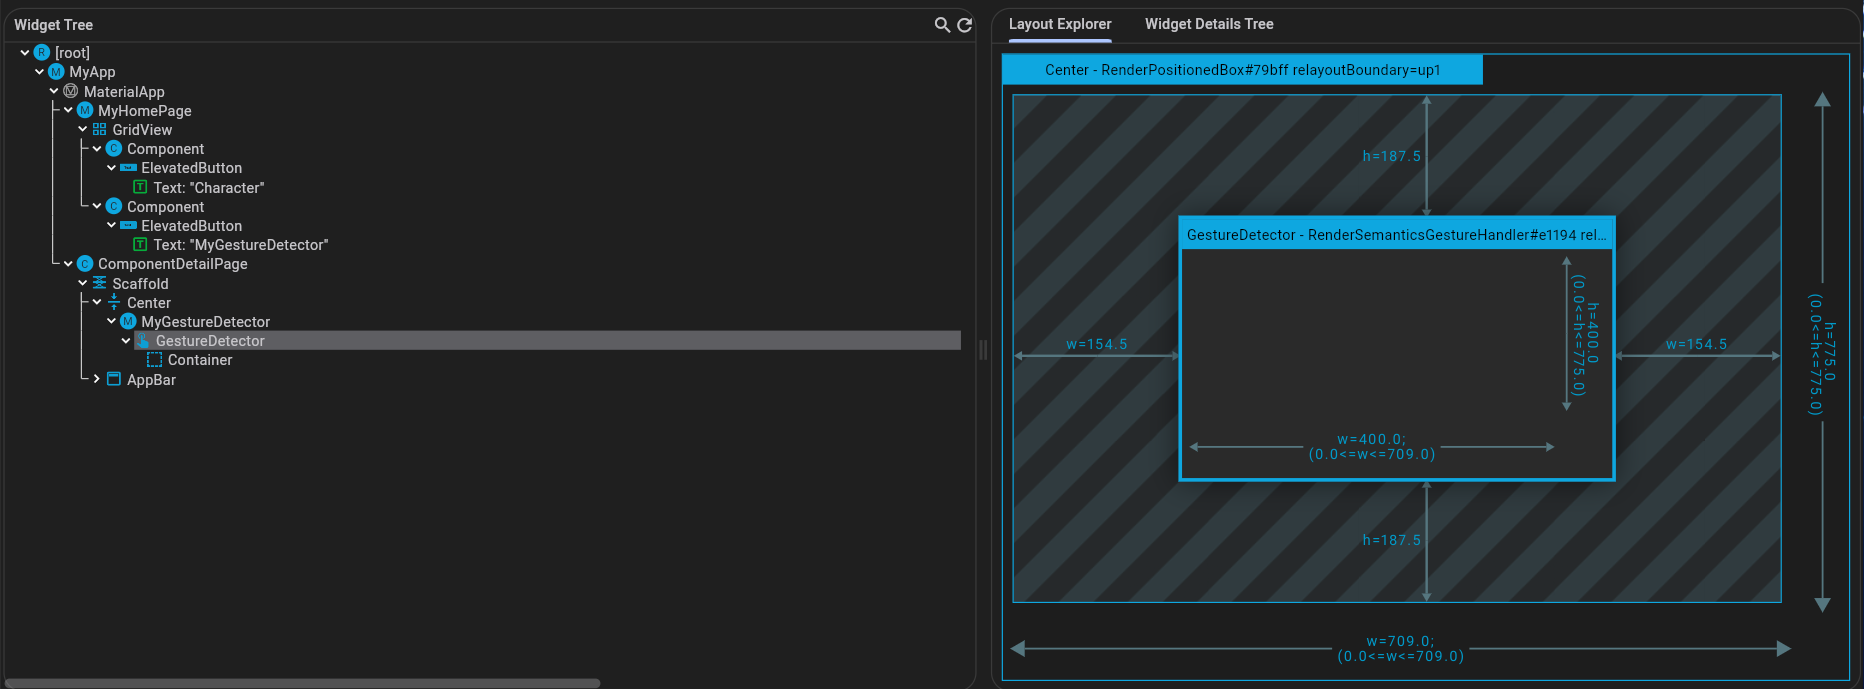Collapse the Center node
1864x689 pixels.
pos(97,302)
